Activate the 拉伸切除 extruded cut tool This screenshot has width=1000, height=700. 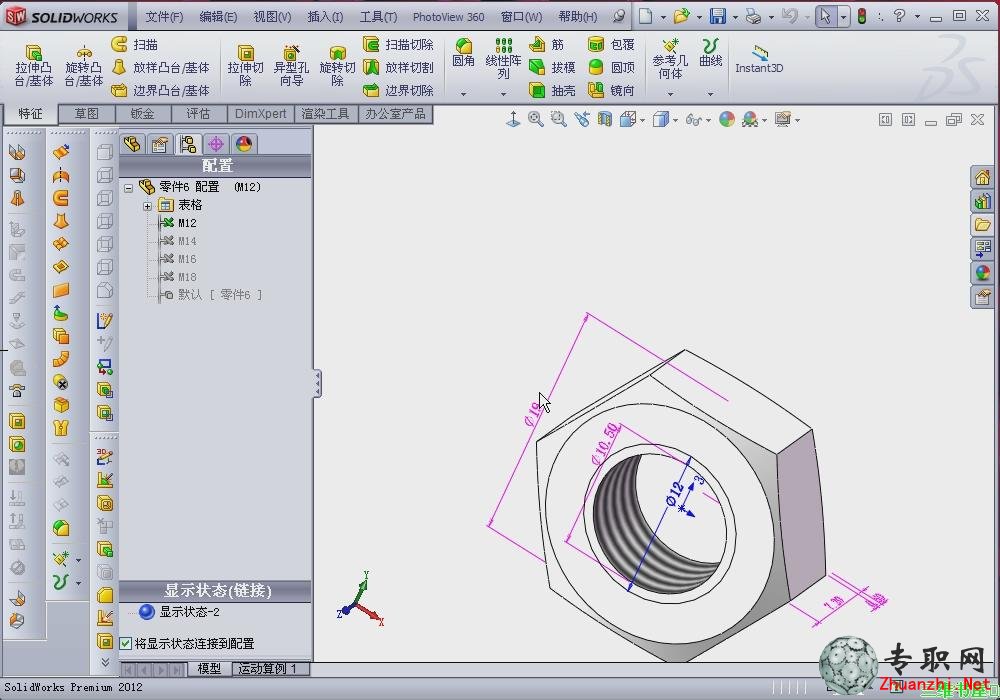[x=246, y=65]
